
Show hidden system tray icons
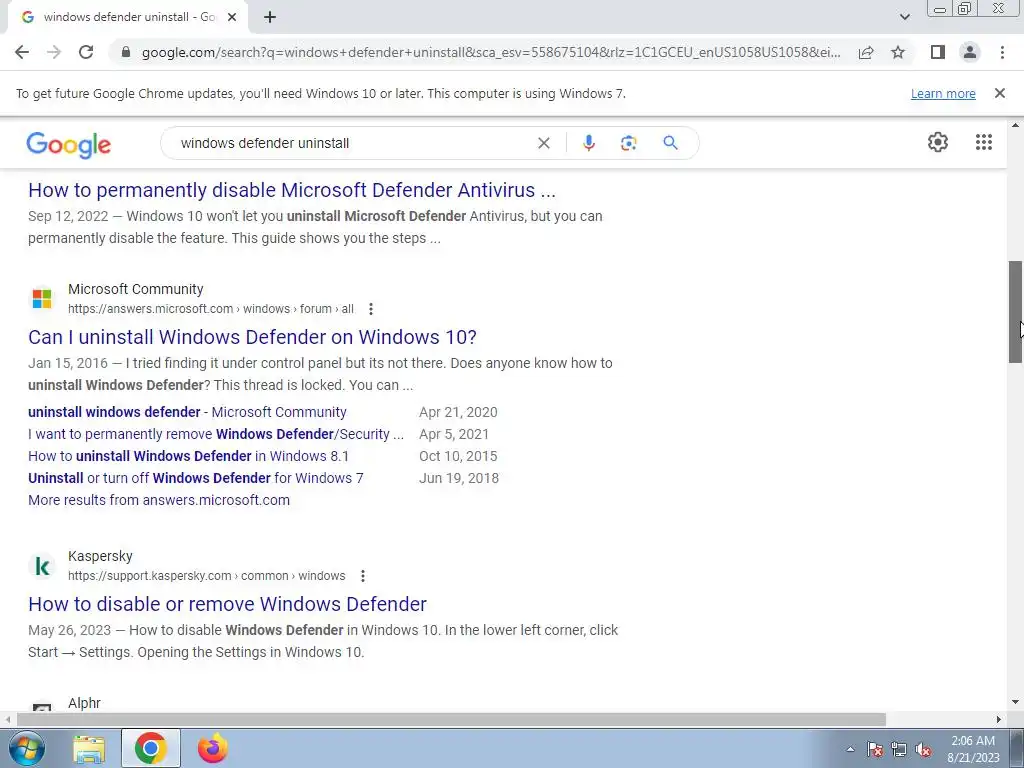click(850, 749)
